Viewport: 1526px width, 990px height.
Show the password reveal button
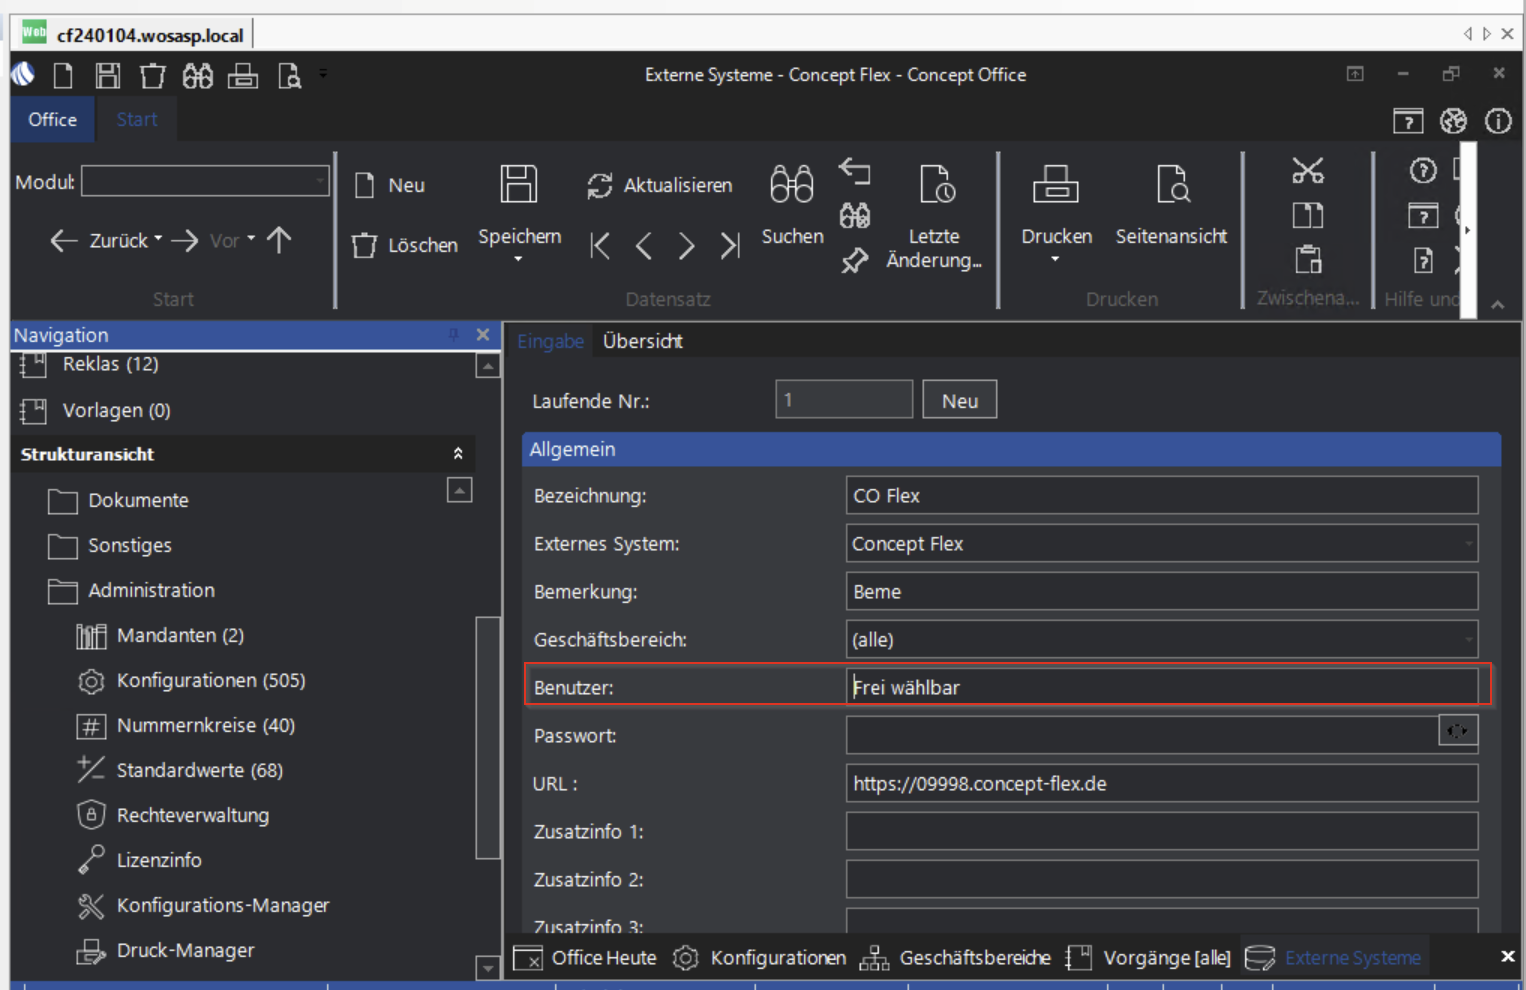click(1457, 732)
